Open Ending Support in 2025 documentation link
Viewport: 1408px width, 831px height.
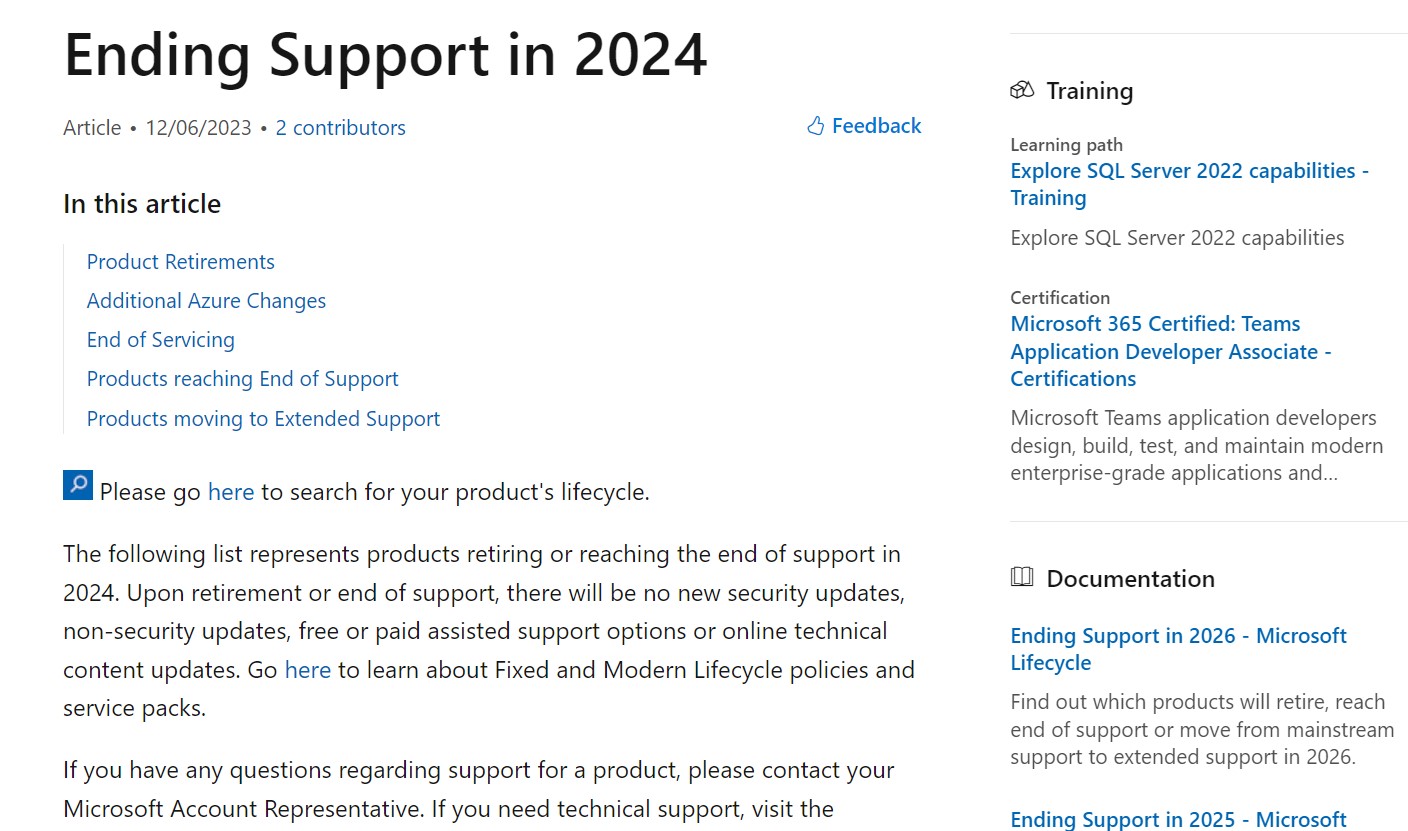click(x=1178, y=820)
